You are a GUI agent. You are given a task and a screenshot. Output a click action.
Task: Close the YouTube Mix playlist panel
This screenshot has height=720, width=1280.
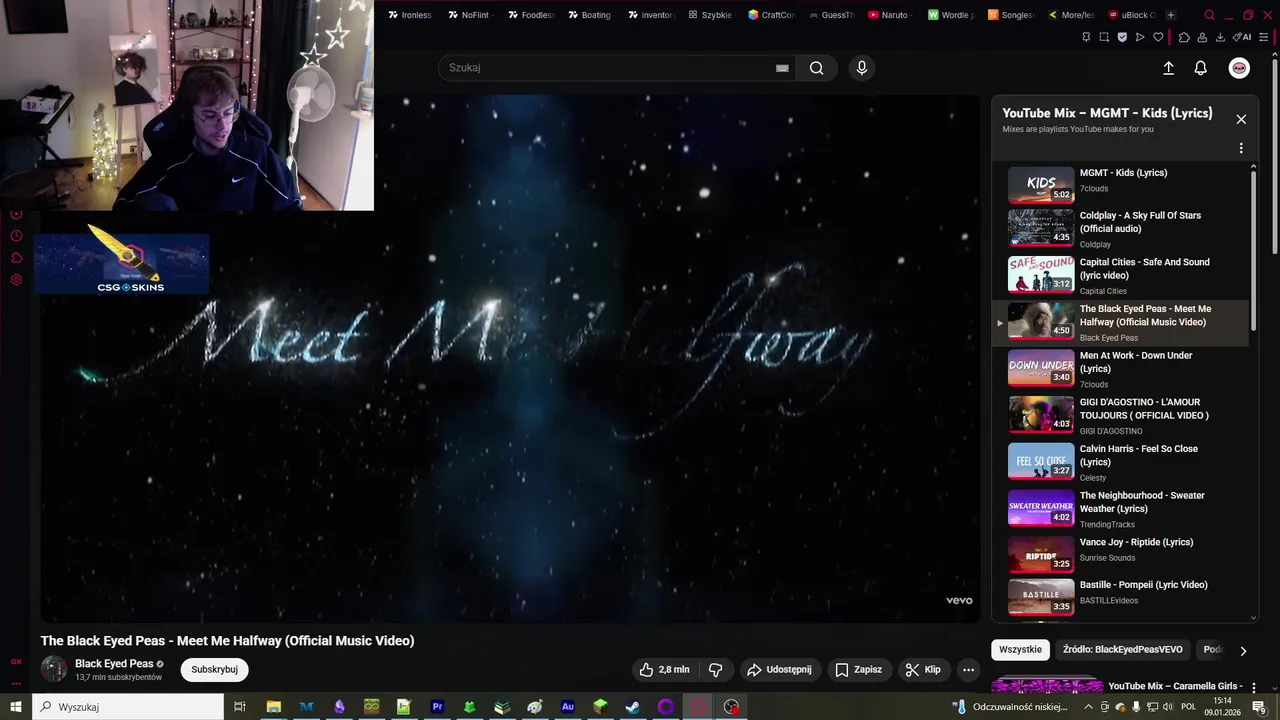(x=1241, y=119)
